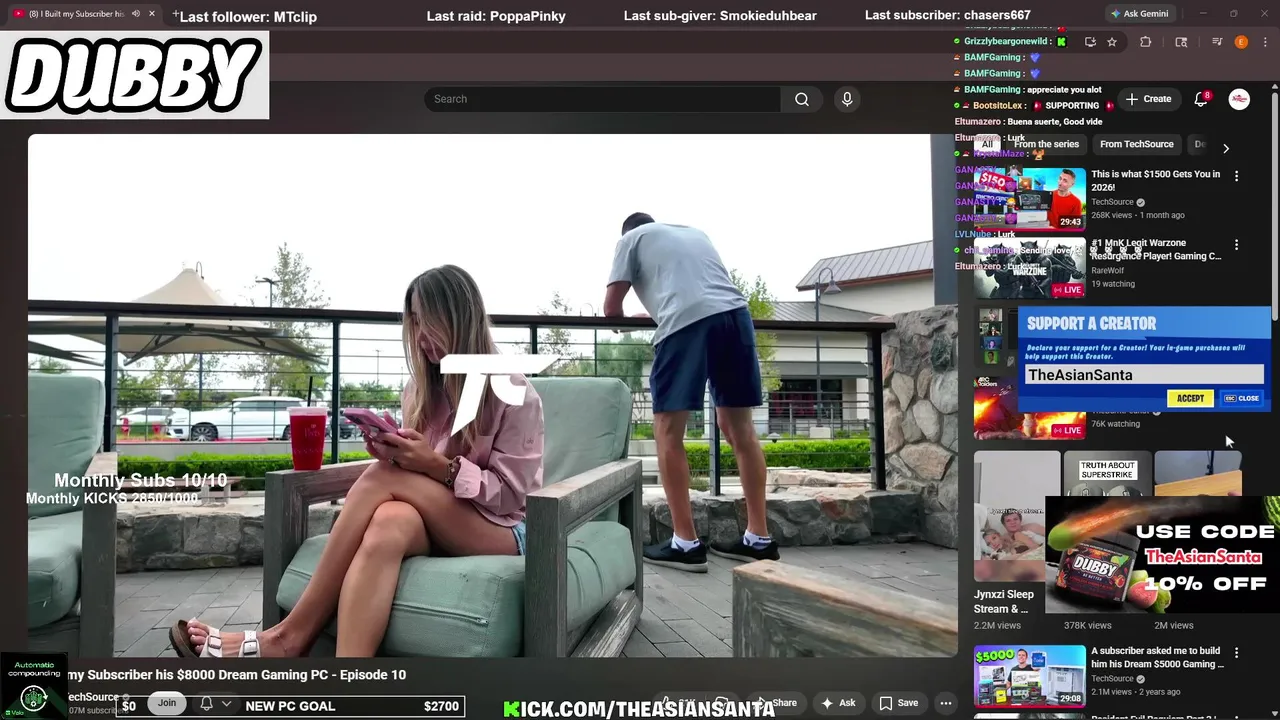Save the video with the Save button
This screenshot has height=720, width=1280.
click(x=898, y=703)
